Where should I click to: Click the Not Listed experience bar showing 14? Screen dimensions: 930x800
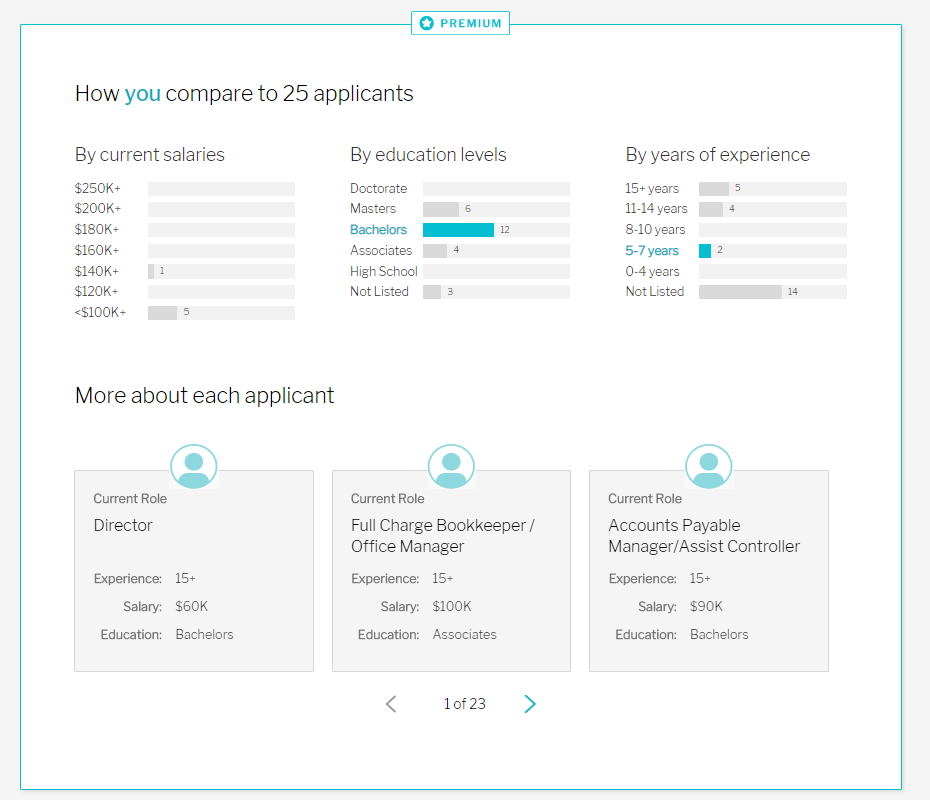740,292
